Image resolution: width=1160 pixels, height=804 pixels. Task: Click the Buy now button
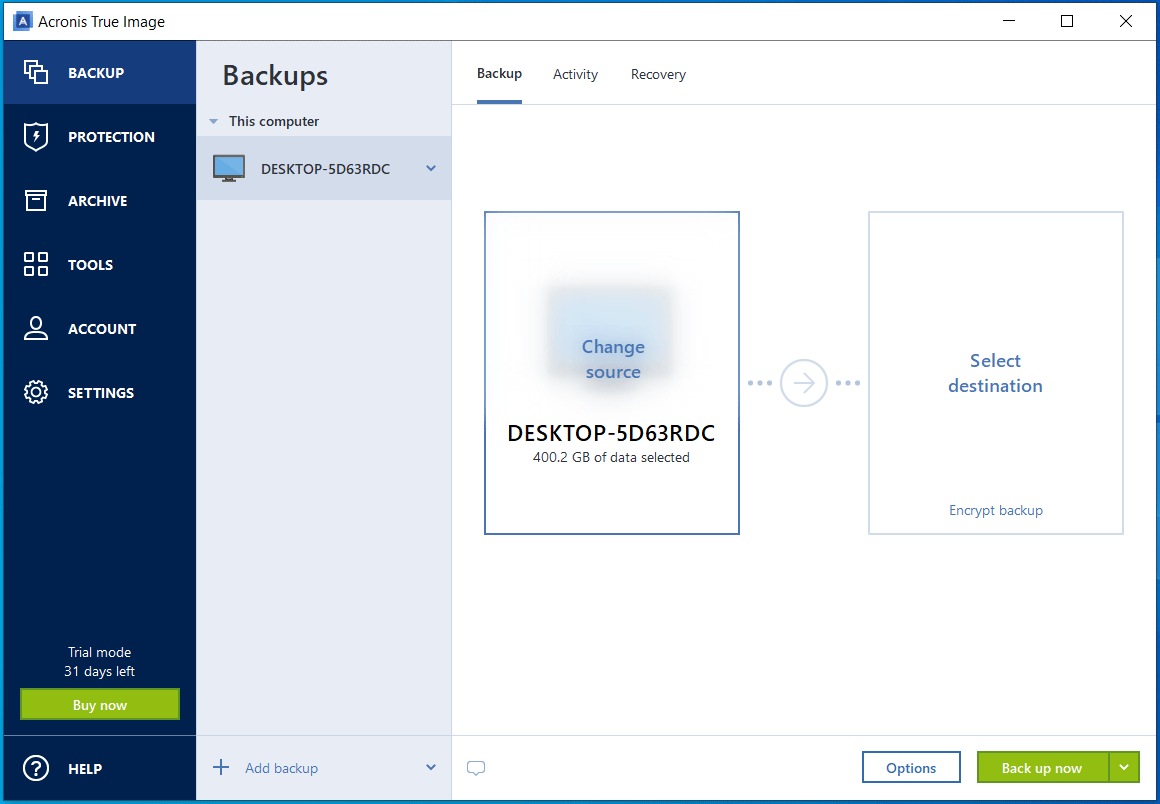click(100, 705)
